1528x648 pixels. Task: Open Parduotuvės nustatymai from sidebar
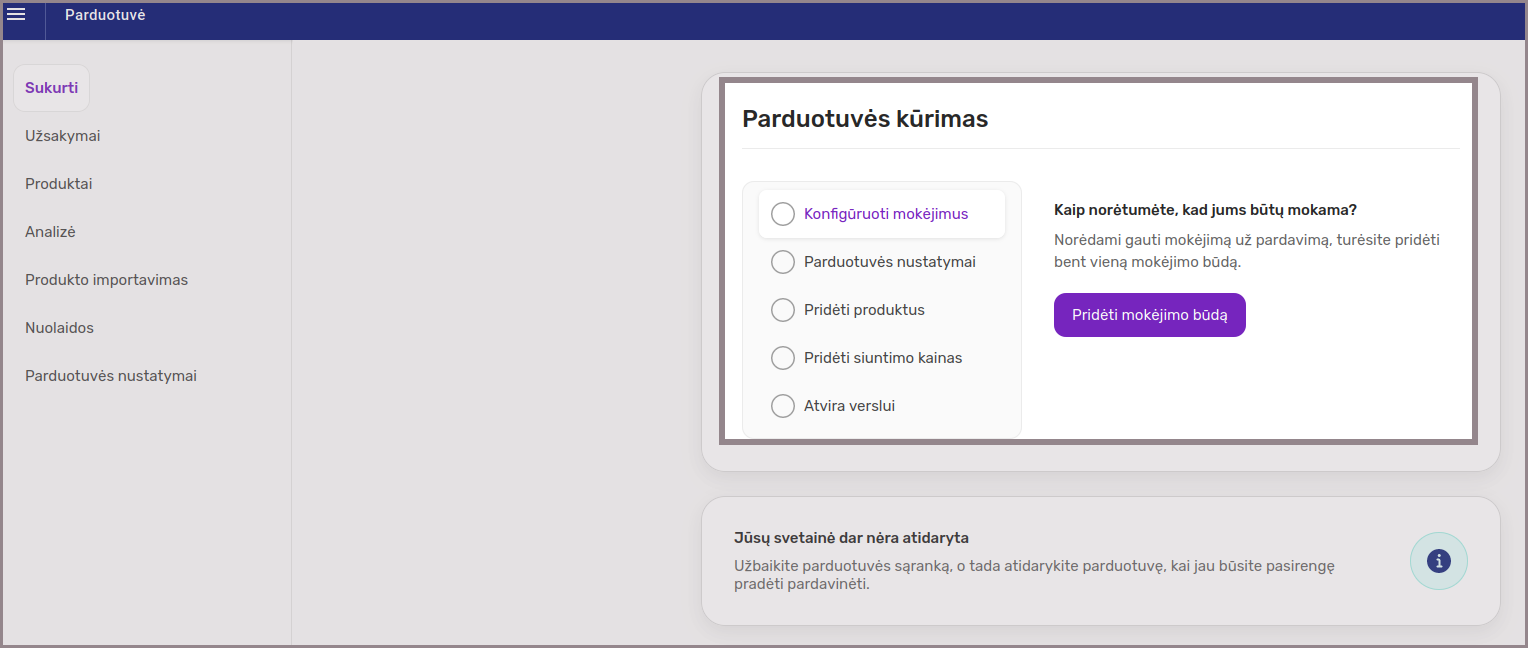pyautogui.click(x=111, y=376)
